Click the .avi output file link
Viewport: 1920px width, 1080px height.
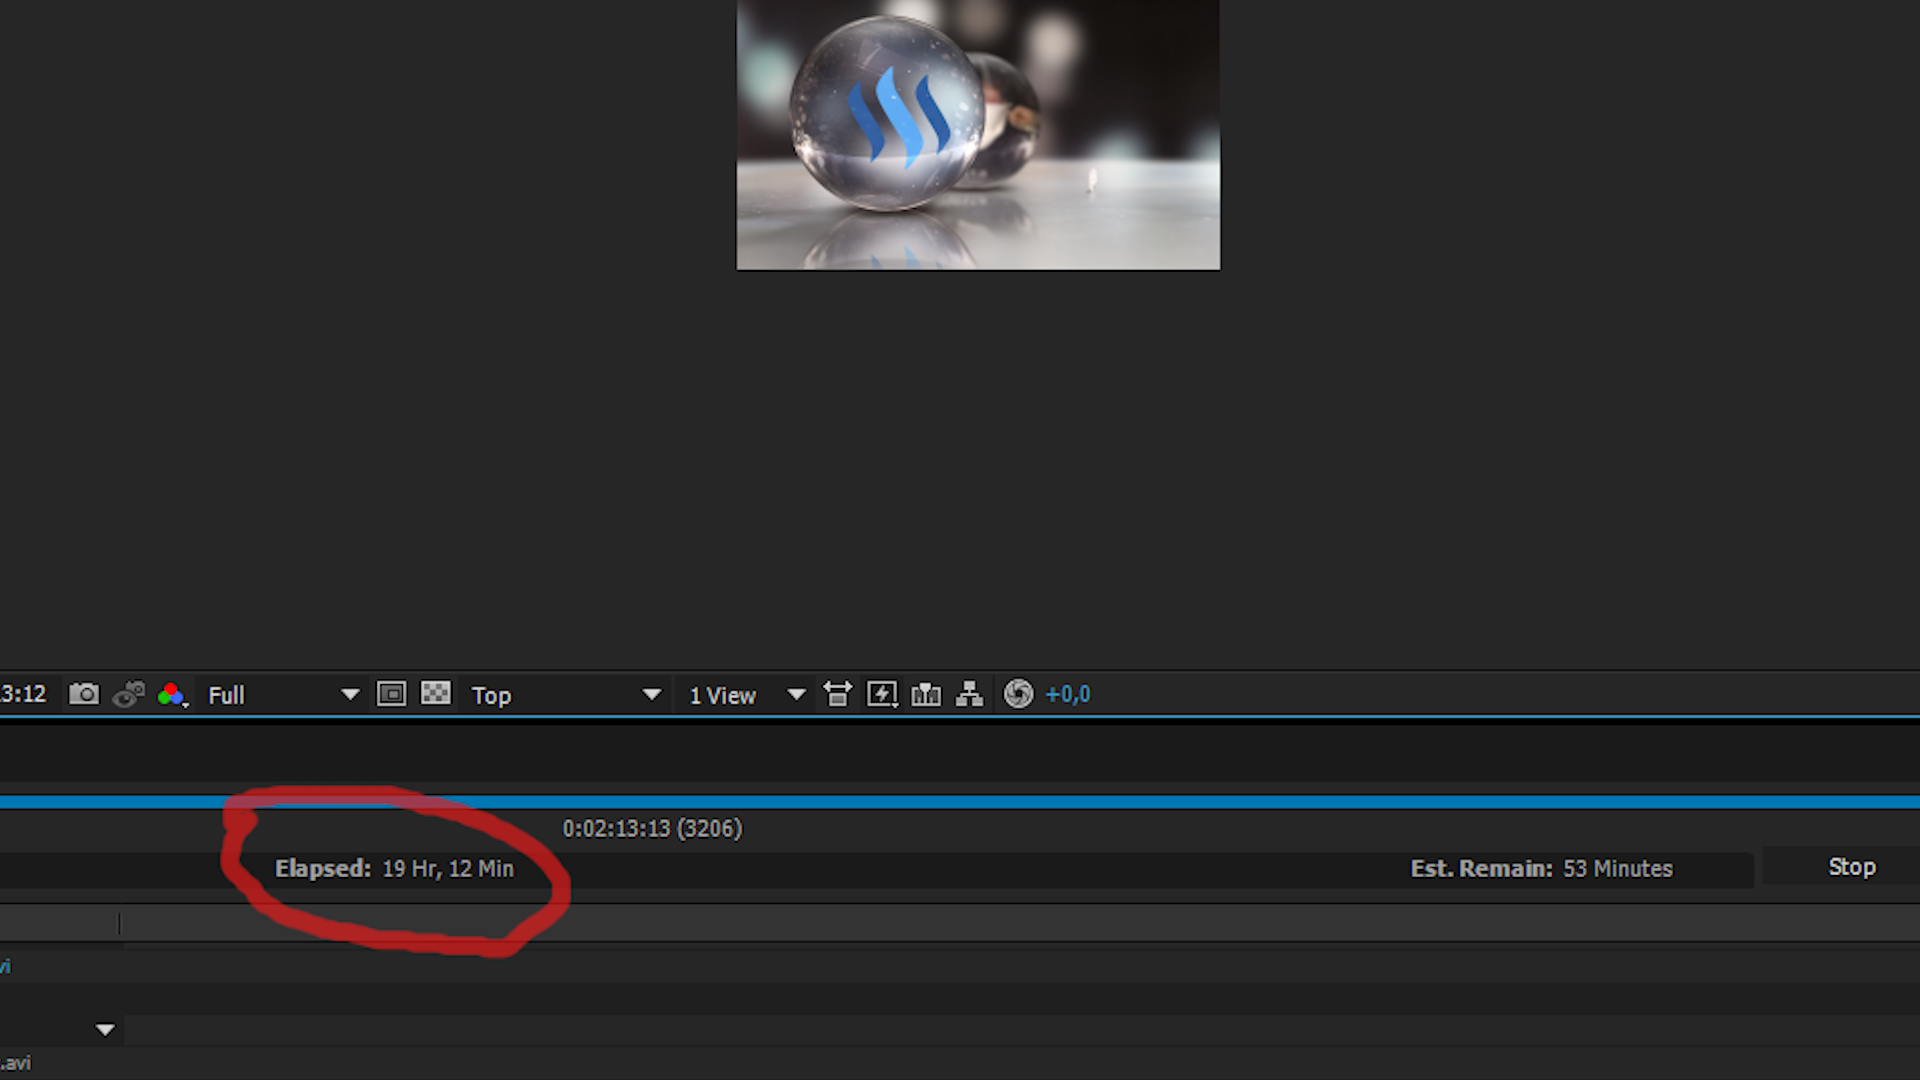[x=16, y=1063]
